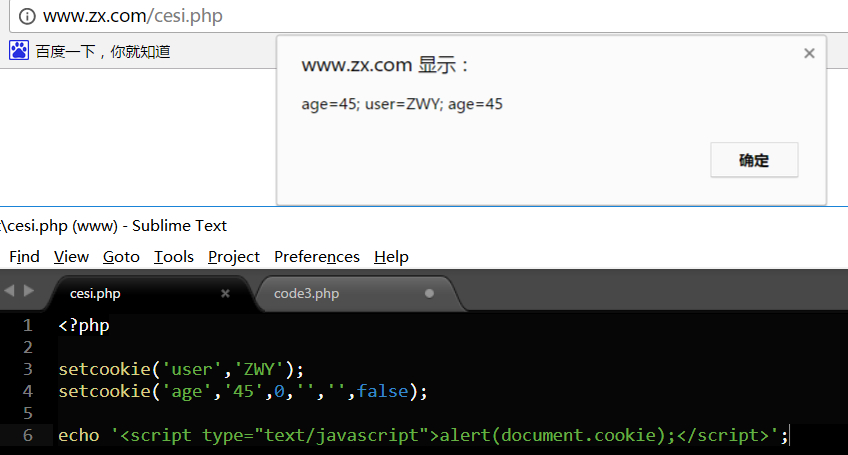Click the Baidu paw bookmark icon
848x455 pixels.
coord(19,50)
